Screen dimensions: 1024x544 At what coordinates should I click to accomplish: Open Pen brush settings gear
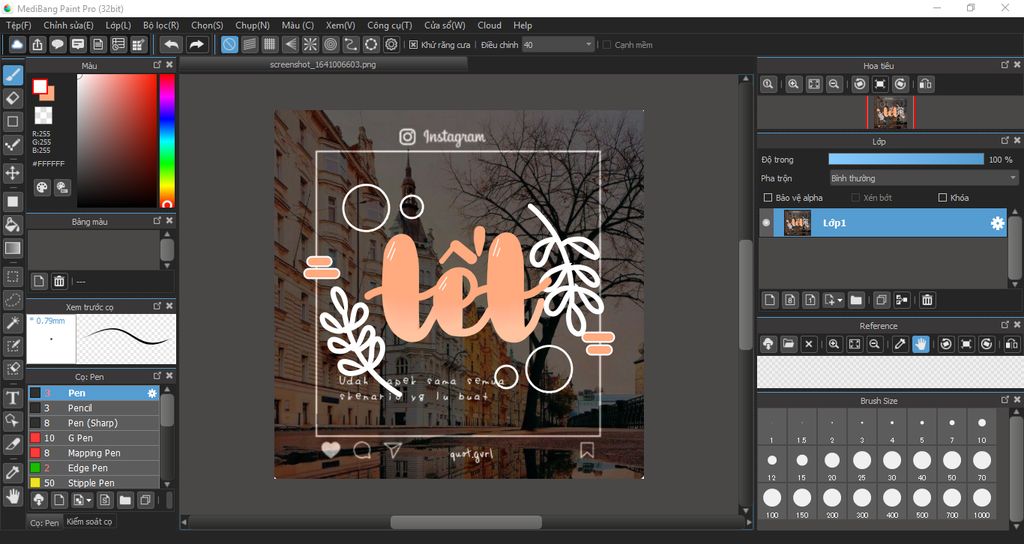click(152, 393)
